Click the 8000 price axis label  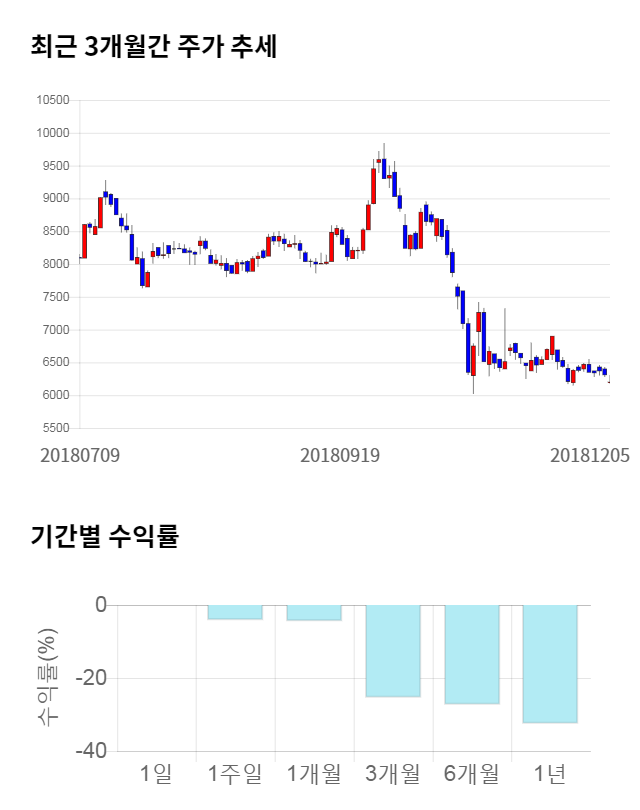pyautogui.click(x=54, y=264)
